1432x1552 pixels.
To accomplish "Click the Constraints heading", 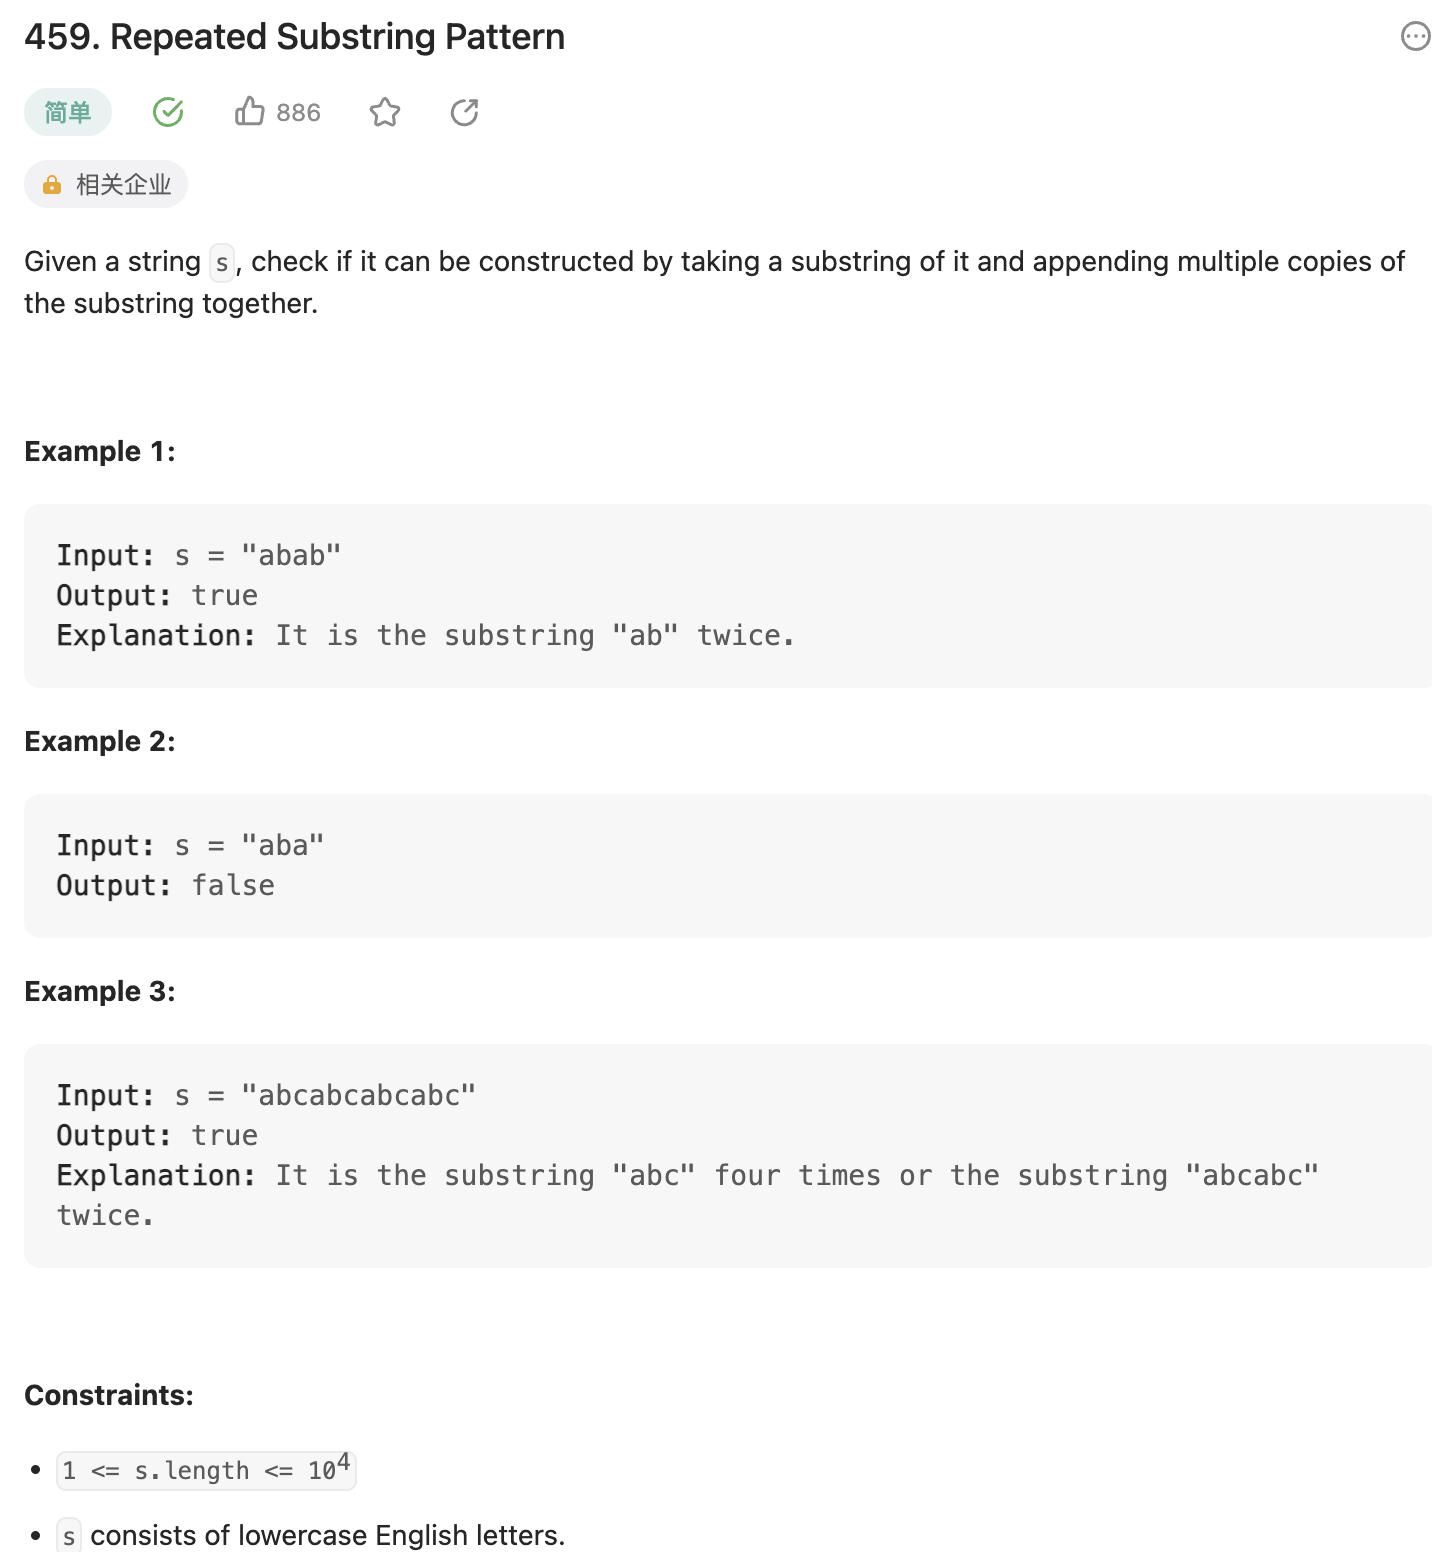I will tap(109, 1396).
